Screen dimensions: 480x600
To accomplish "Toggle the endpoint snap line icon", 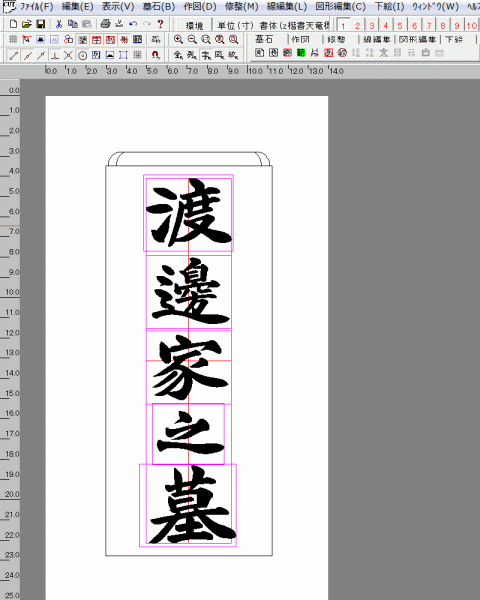I will (x=13, y=55).
